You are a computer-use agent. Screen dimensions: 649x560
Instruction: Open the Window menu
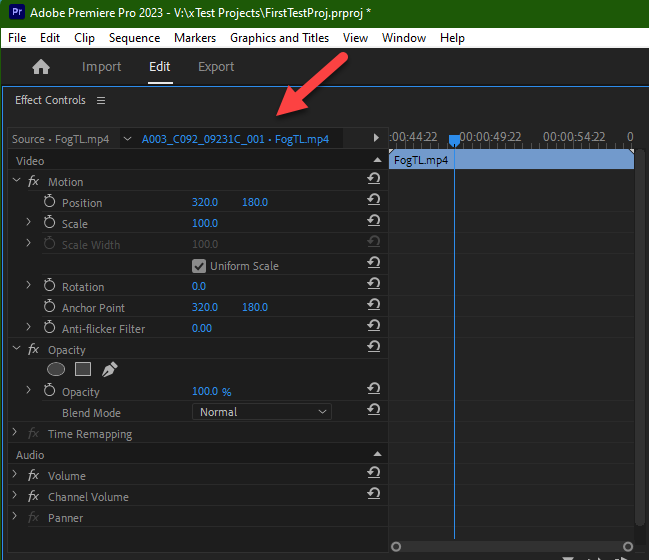pyautogui.click(x=404, y=38)
